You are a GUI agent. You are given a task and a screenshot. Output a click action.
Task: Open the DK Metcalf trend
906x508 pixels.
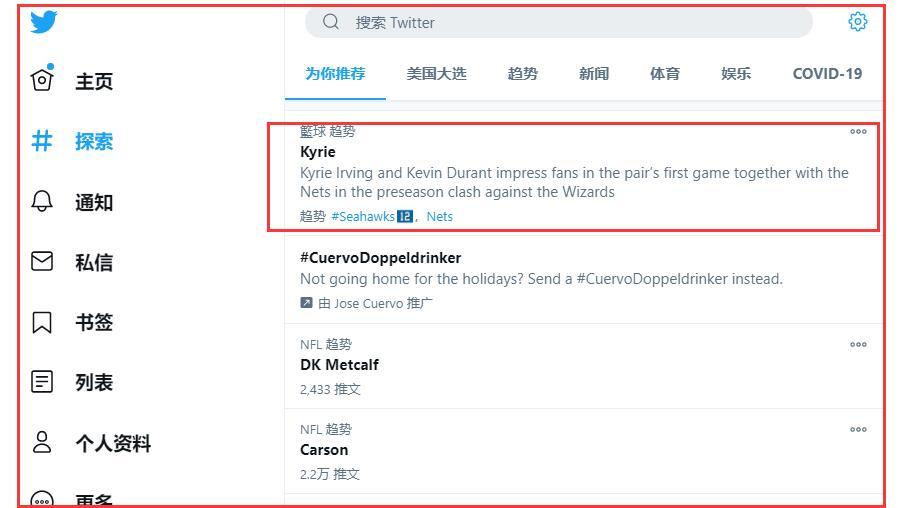tap(339, 365)
